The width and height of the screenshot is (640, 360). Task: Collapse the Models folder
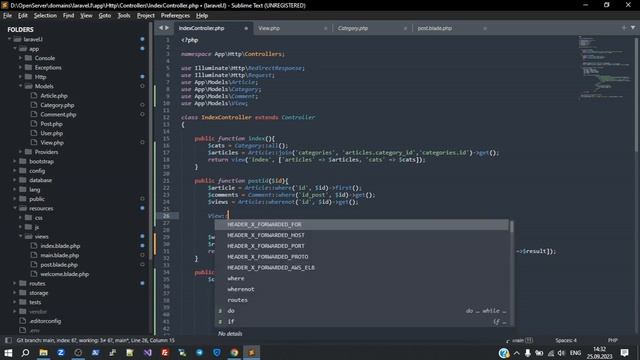[20, 86]
